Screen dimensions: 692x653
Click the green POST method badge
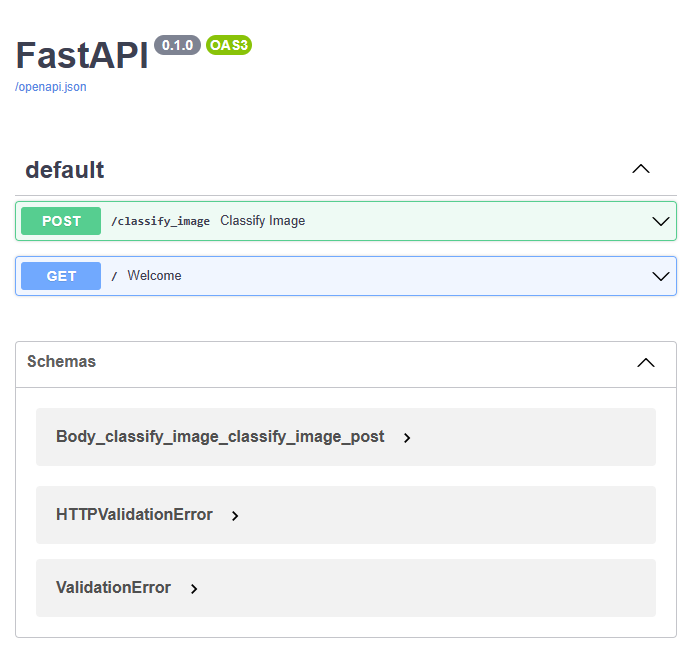pos(61,221)
